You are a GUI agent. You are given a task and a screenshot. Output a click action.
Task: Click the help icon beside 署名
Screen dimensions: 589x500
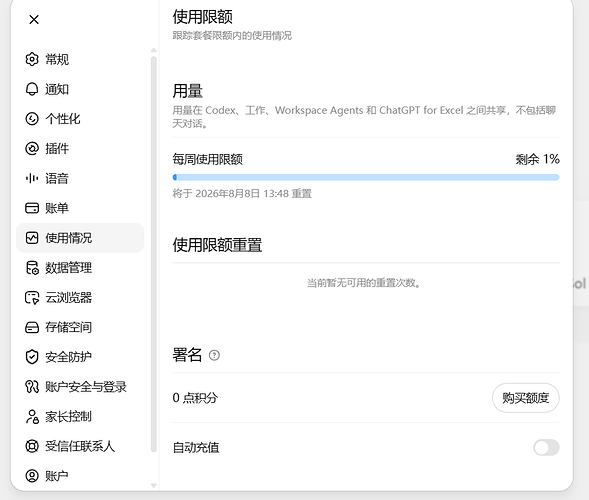click(214, 355)
